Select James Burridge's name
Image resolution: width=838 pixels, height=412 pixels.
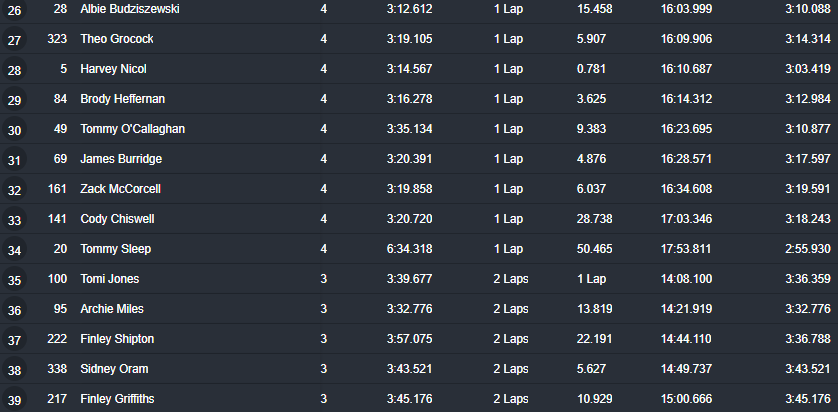click(x=121, y=159)
